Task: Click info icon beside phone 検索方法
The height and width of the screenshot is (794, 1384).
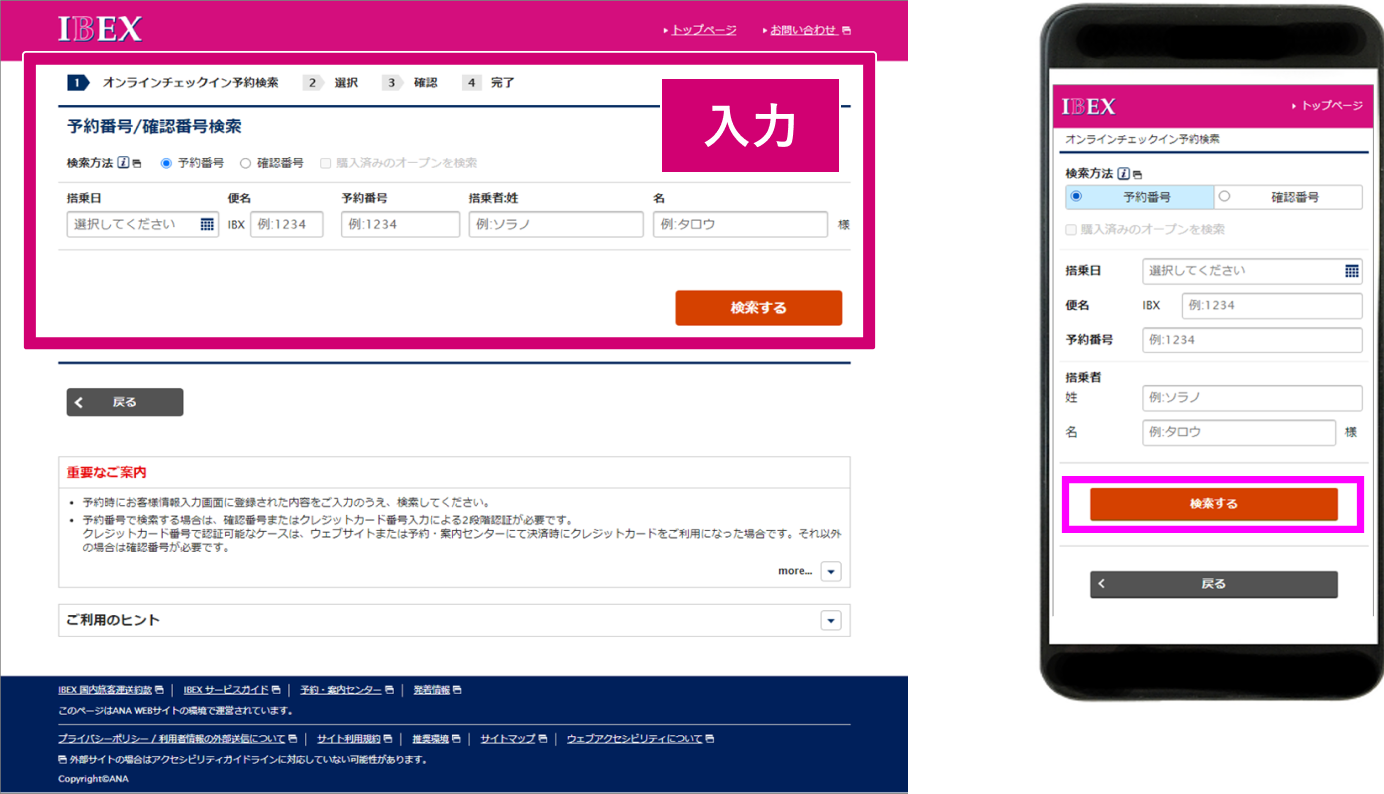Action: tap(1123, 173)
